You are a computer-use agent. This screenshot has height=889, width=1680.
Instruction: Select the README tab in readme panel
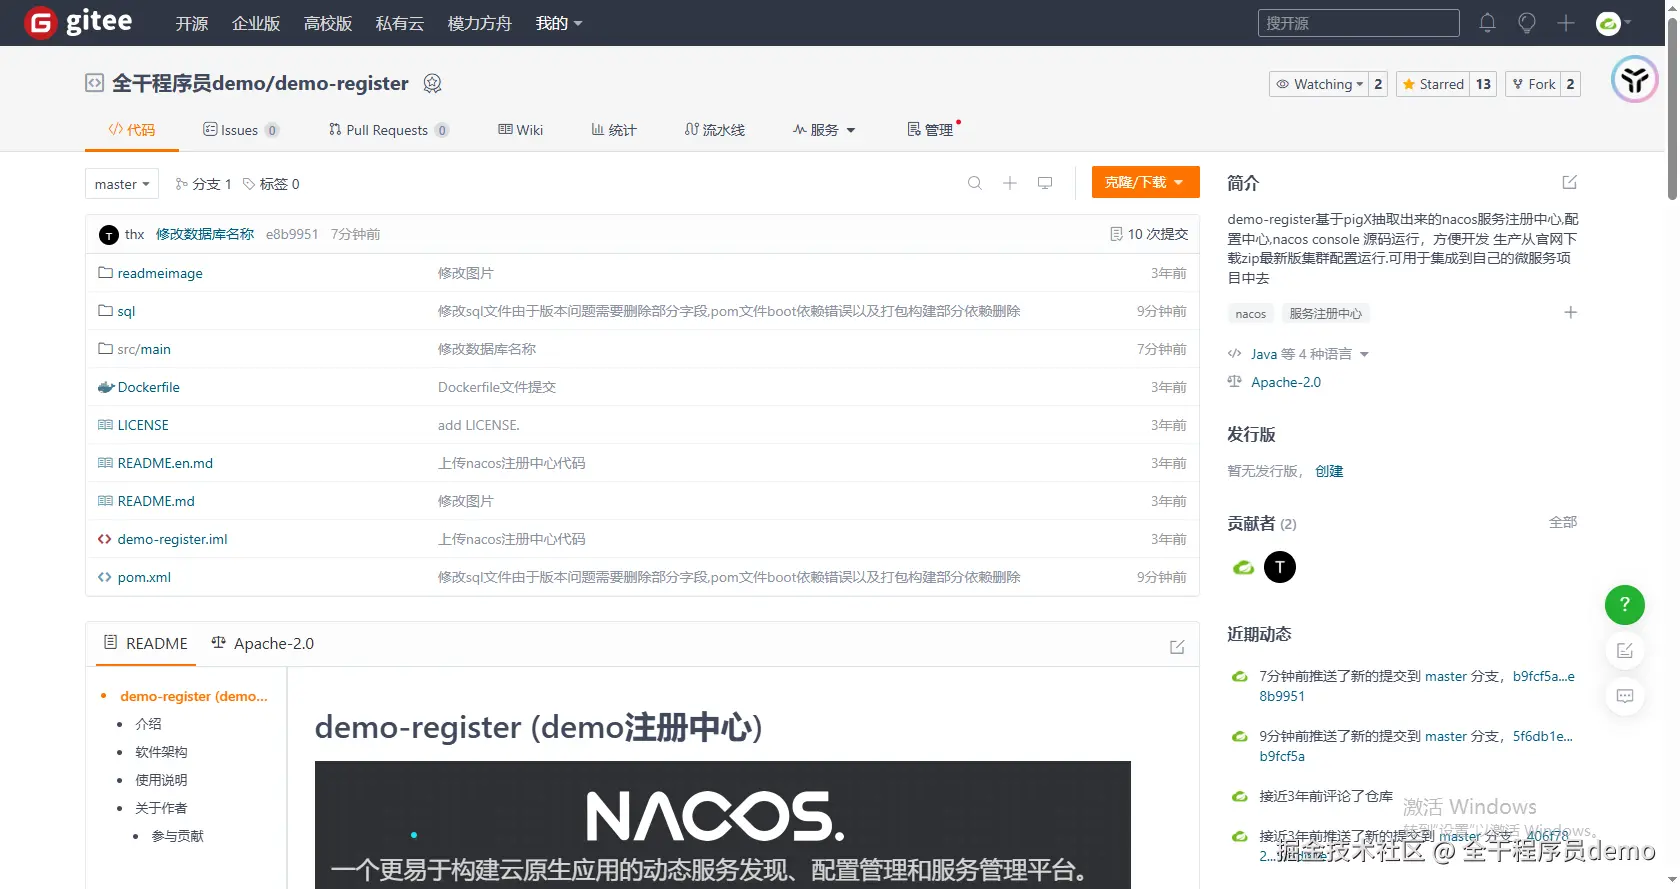pyautogui.click(x=146, y=643)
